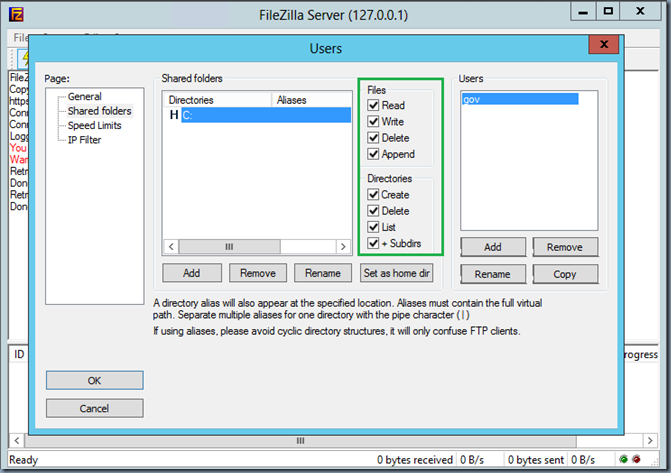671x473 pixels.
Task: Close the FileZilla Server main window
Action: [x=640, y=12]
